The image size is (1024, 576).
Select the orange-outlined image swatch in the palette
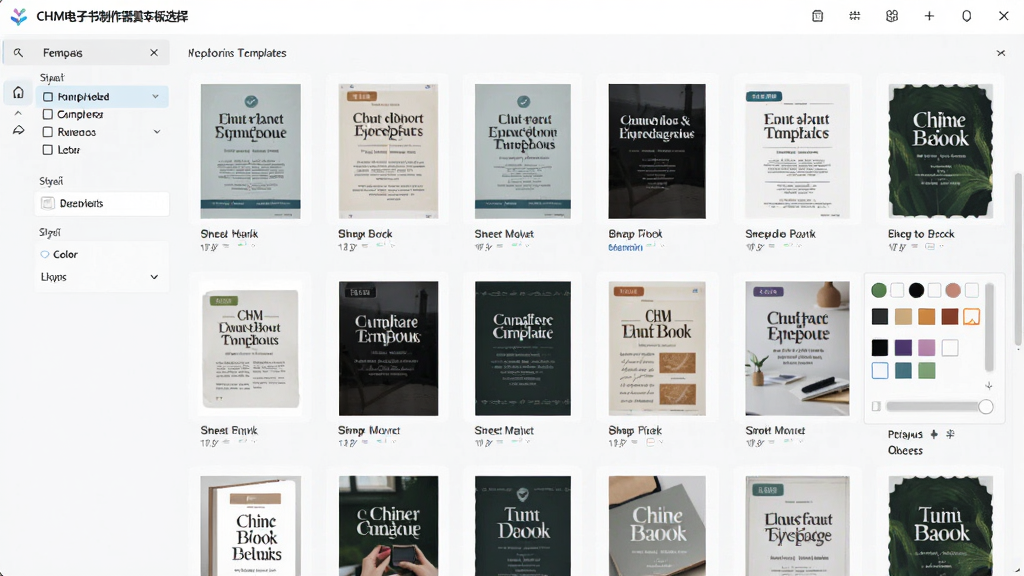pyautogui.click(x=971, y=317)
